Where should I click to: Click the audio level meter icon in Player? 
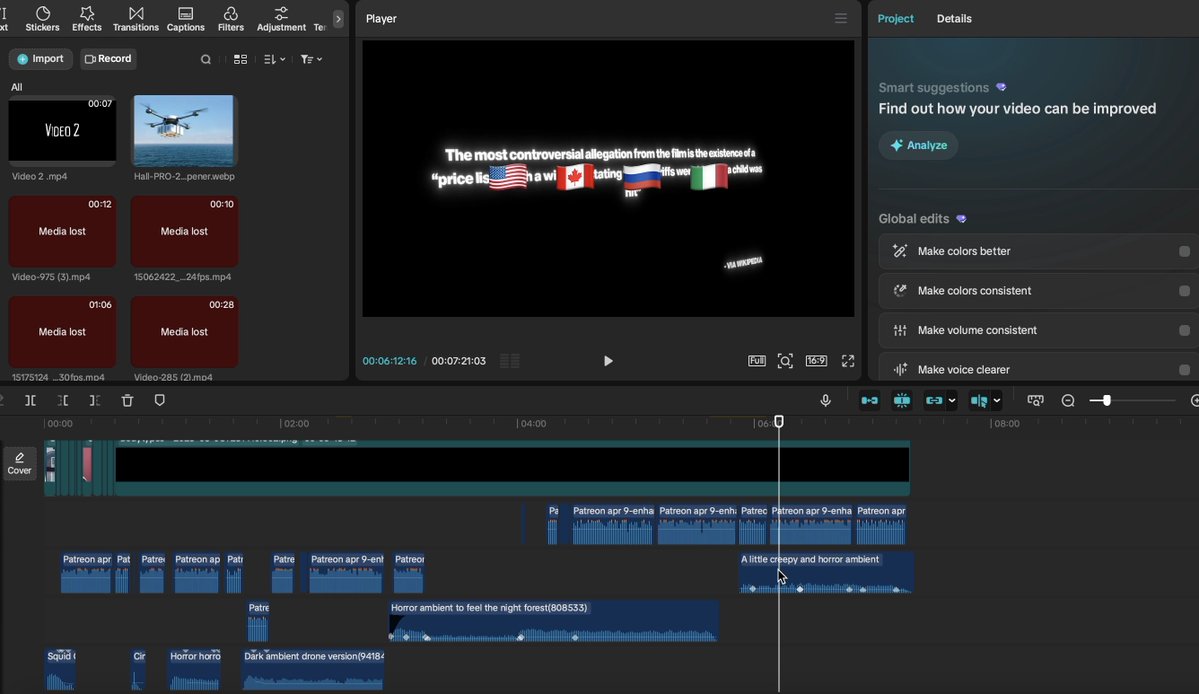(x=510, y=361)
